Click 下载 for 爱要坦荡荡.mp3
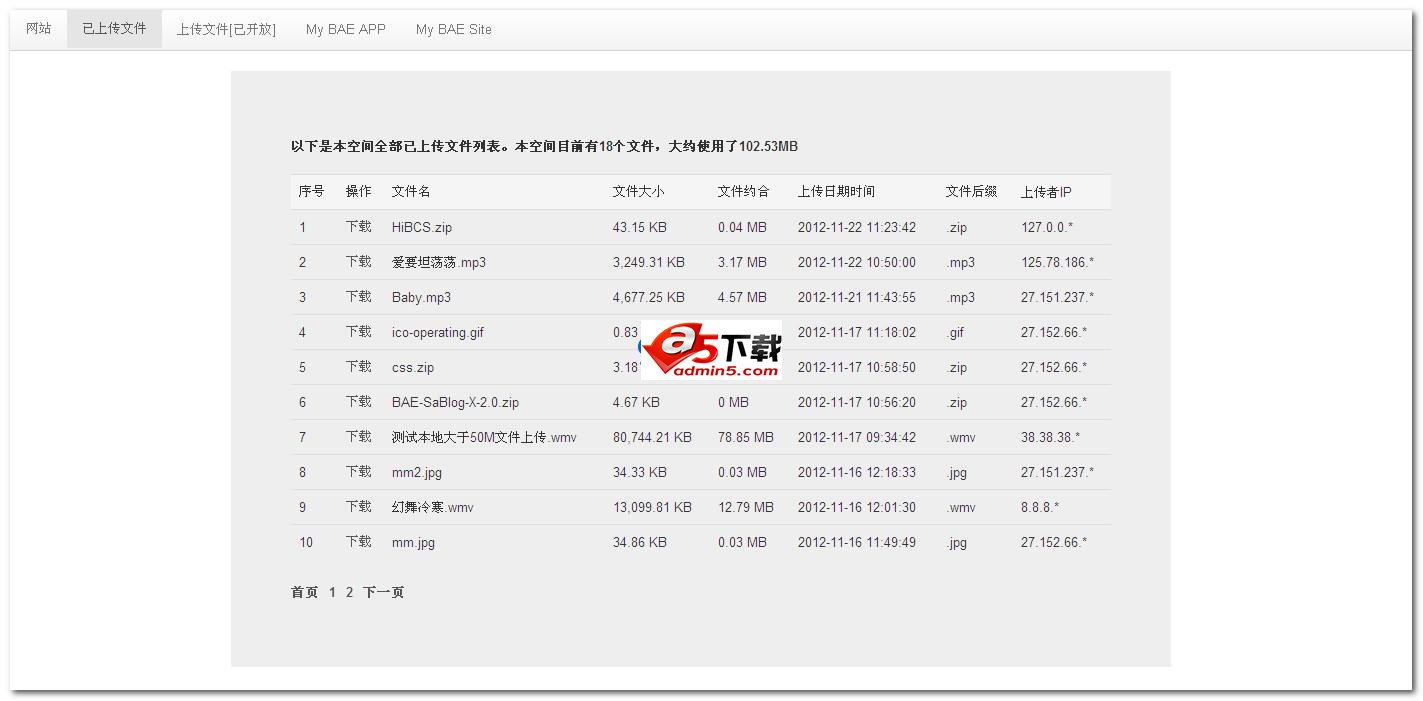 click(358, 262)
